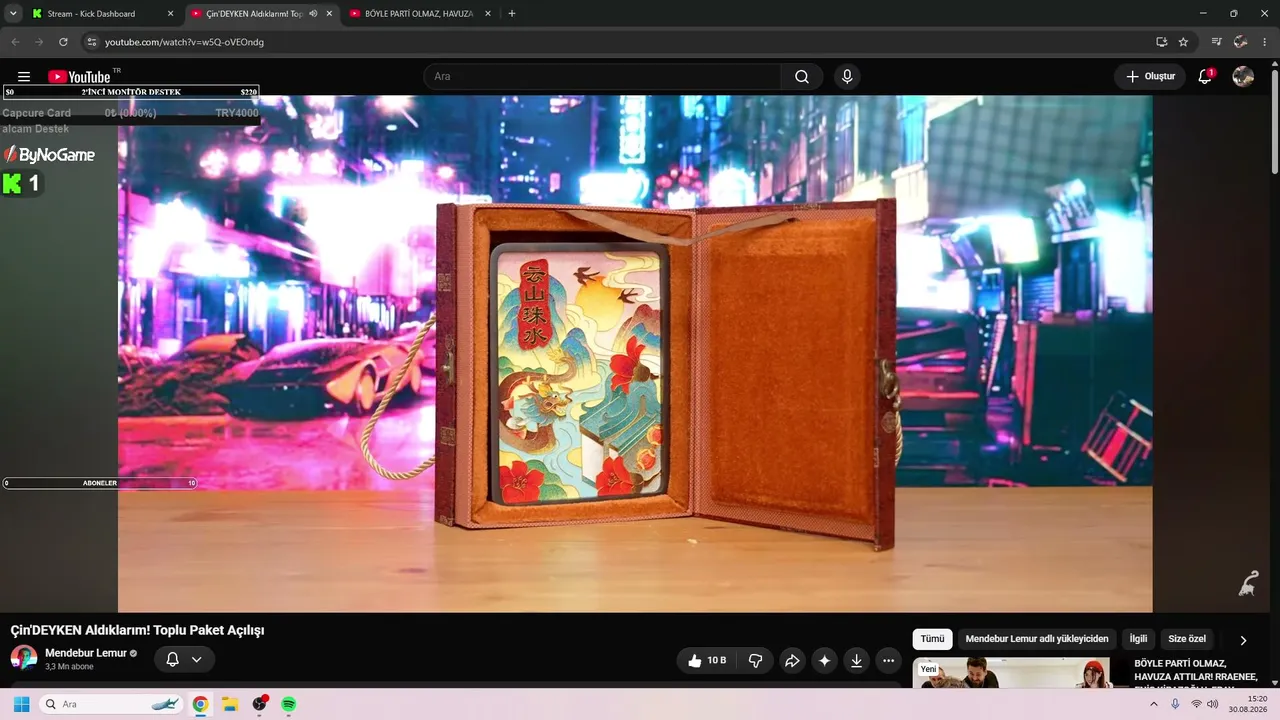Image resolution: width=1280 pixels, height=720 pixels.
Task: Open the recommended video thumbnail marked Yeni
Action: pos(1012,672)
